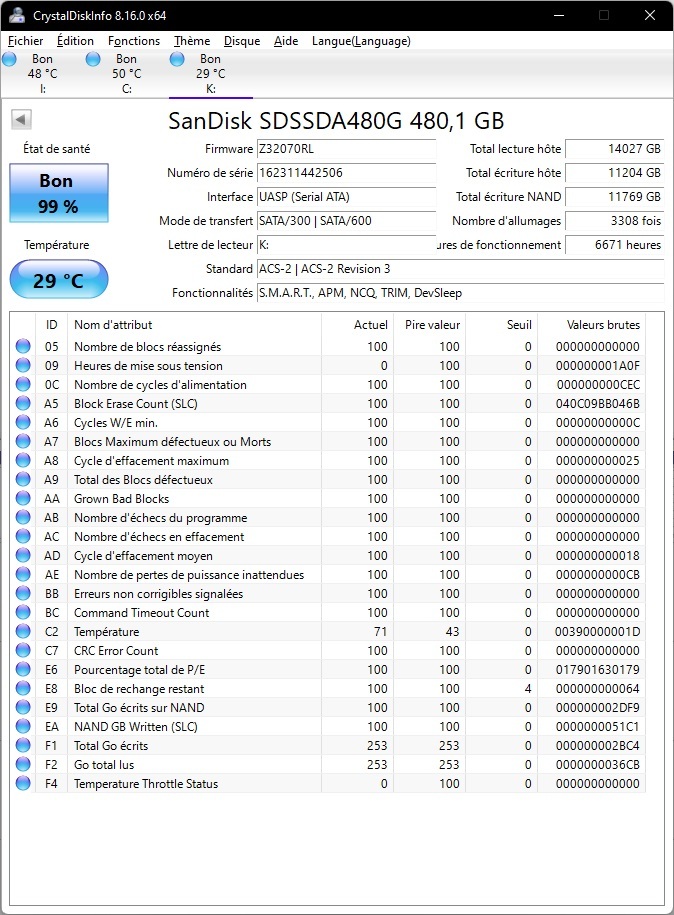Click status orb for Block Erase Count (SLC)
Viewport: 674px width, 915px height.
(23, 404)
